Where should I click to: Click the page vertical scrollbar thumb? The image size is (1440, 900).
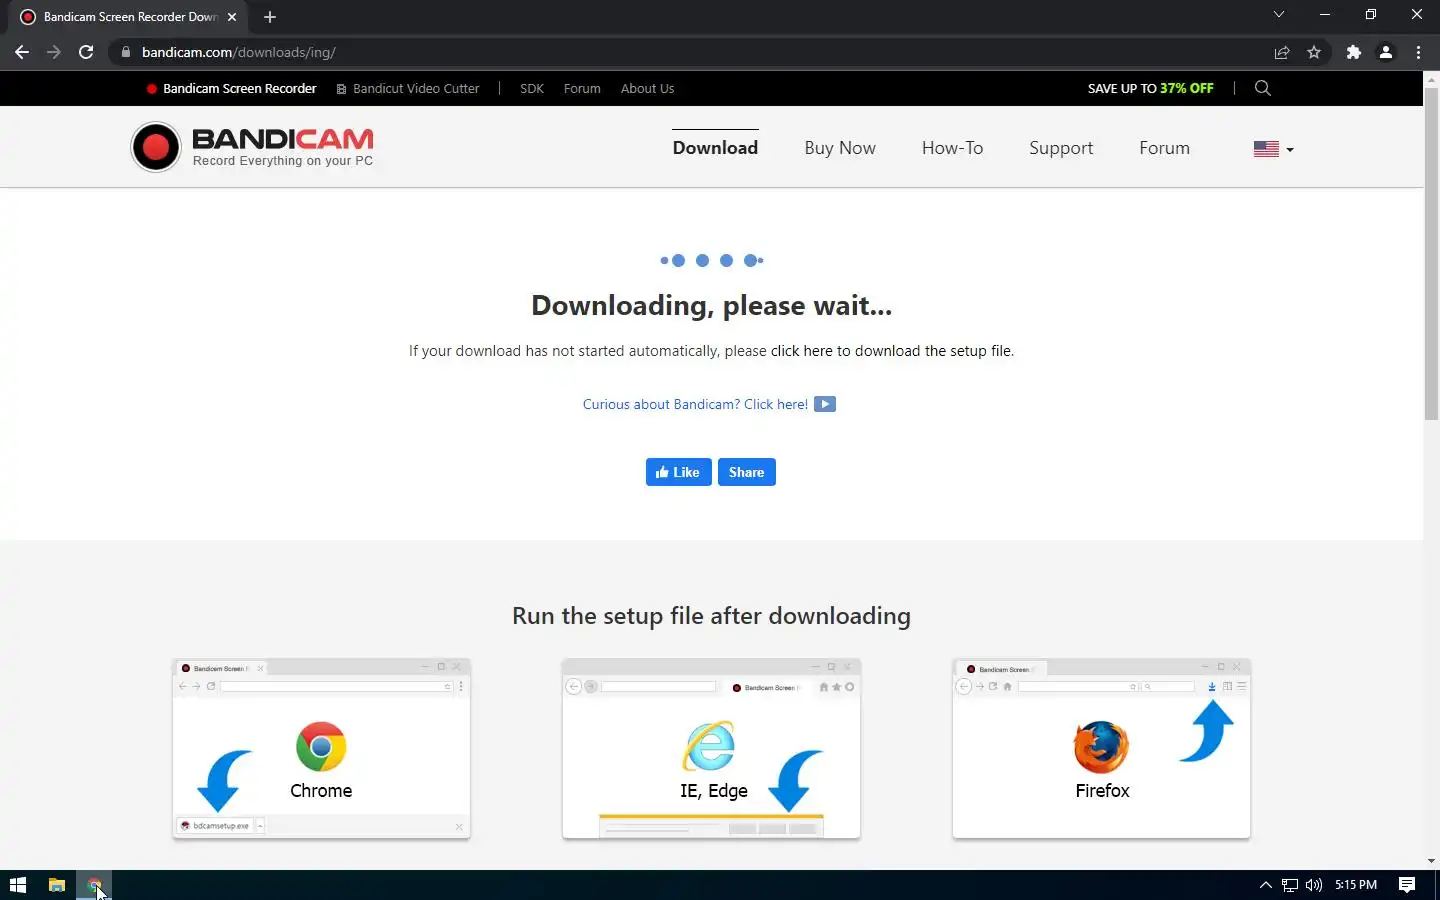coord(1431,255)
